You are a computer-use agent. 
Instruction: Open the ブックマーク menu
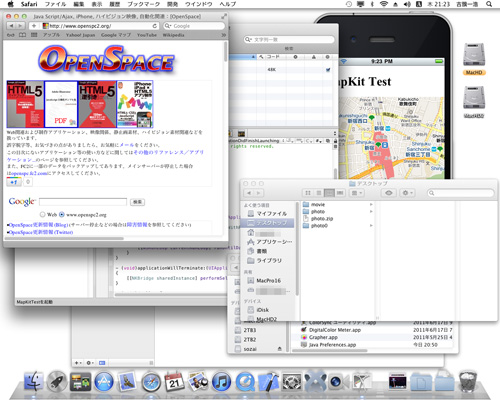(x=143, y=4)
